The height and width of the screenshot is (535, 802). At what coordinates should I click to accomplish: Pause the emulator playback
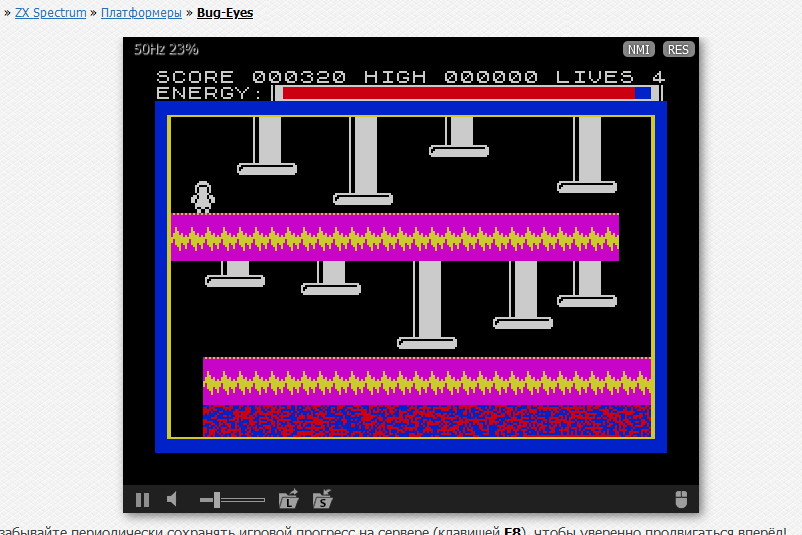142,499
